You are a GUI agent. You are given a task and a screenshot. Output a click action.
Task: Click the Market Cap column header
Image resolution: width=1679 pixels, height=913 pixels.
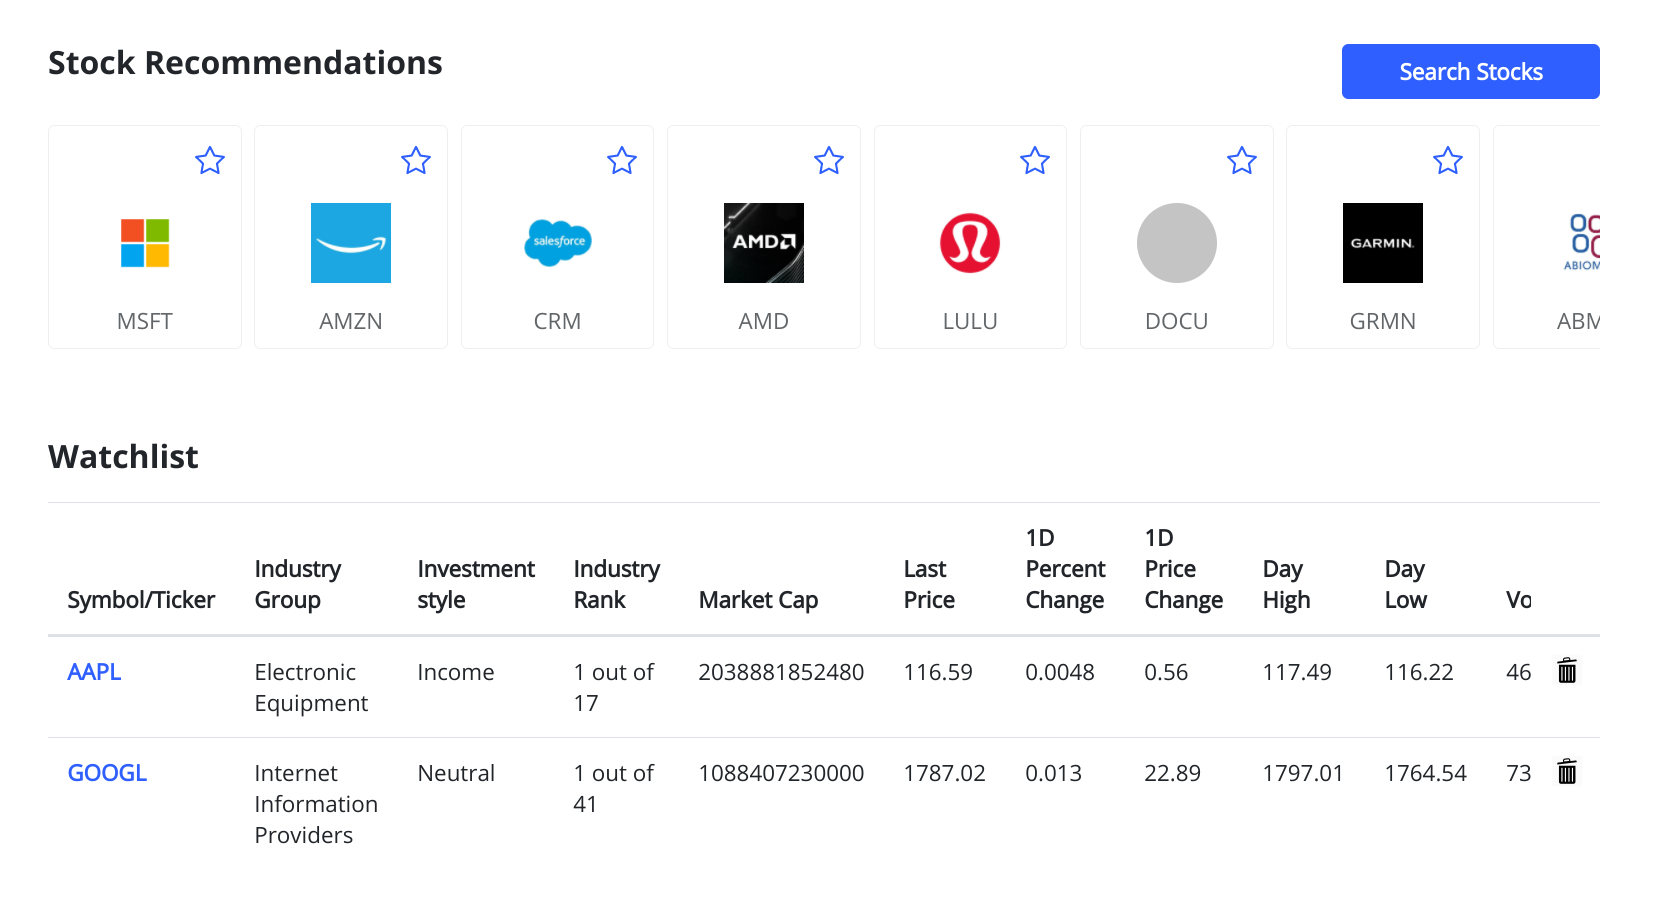[758, 600]
